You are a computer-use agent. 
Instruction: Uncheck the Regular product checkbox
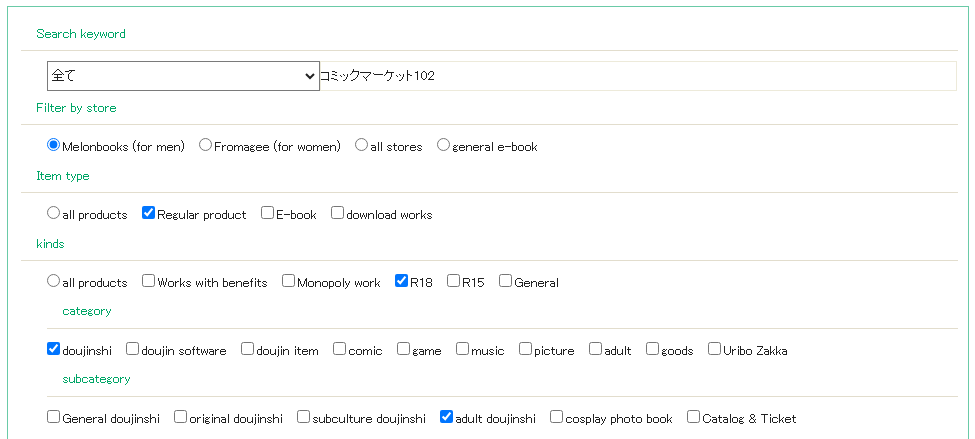tap(149, 213)
